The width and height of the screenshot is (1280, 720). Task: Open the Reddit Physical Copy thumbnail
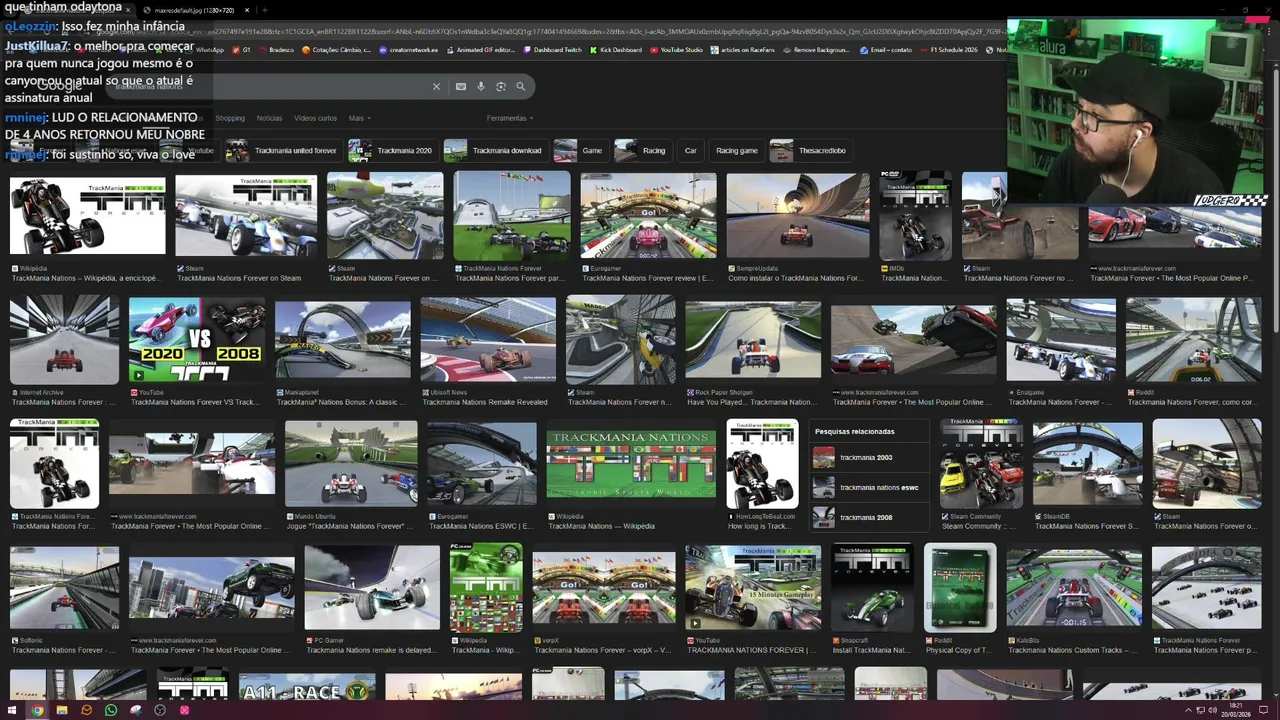pos(960,587)
